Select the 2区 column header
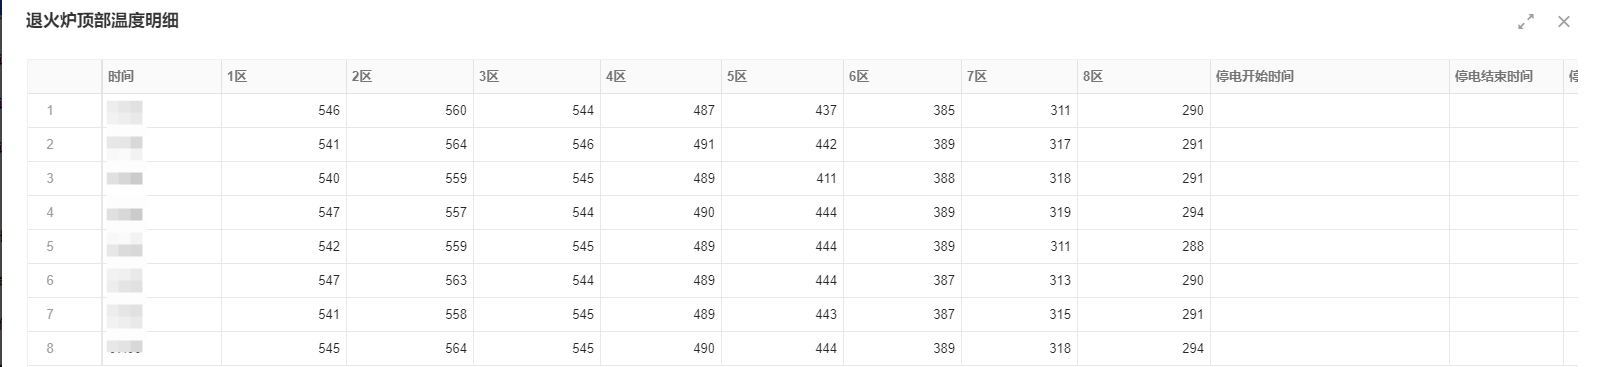Image resolution: width=1599 pixels, height=367 pixels. point(410,77)
